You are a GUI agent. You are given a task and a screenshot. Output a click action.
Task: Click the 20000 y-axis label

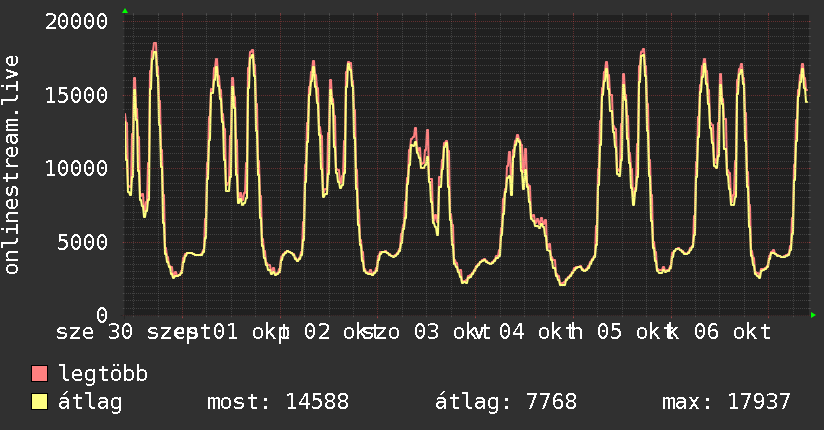pos(76,22)
